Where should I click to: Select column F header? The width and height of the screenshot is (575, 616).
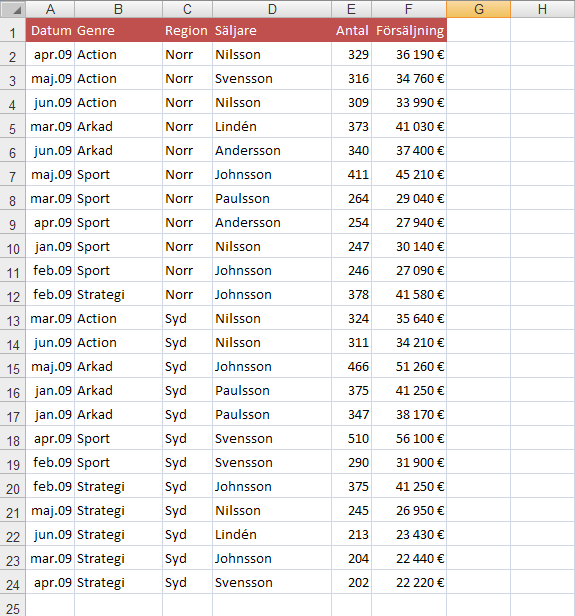(409, 9)
